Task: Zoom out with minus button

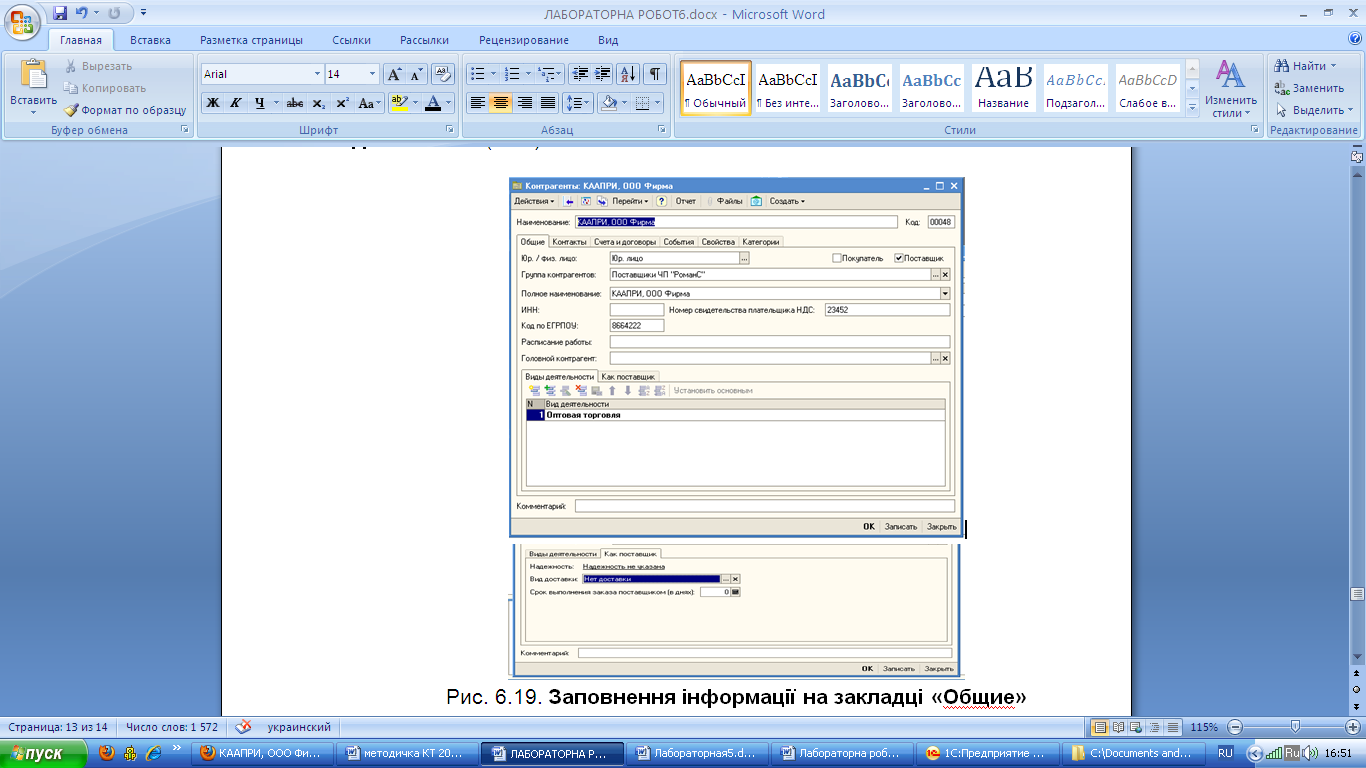Action: tap(1235, 727)
